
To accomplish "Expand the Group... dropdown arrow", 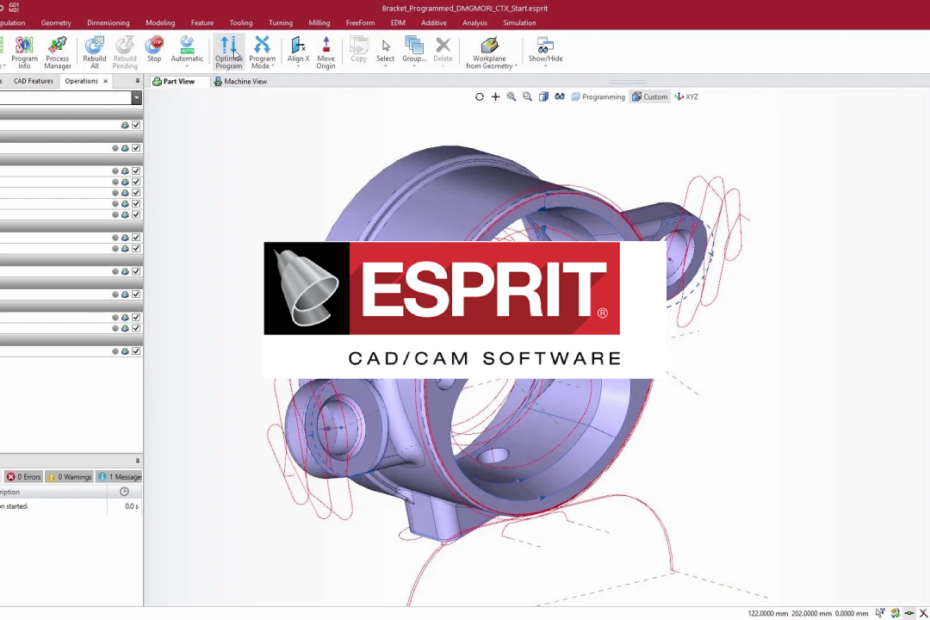I will [x=414, y=66].
